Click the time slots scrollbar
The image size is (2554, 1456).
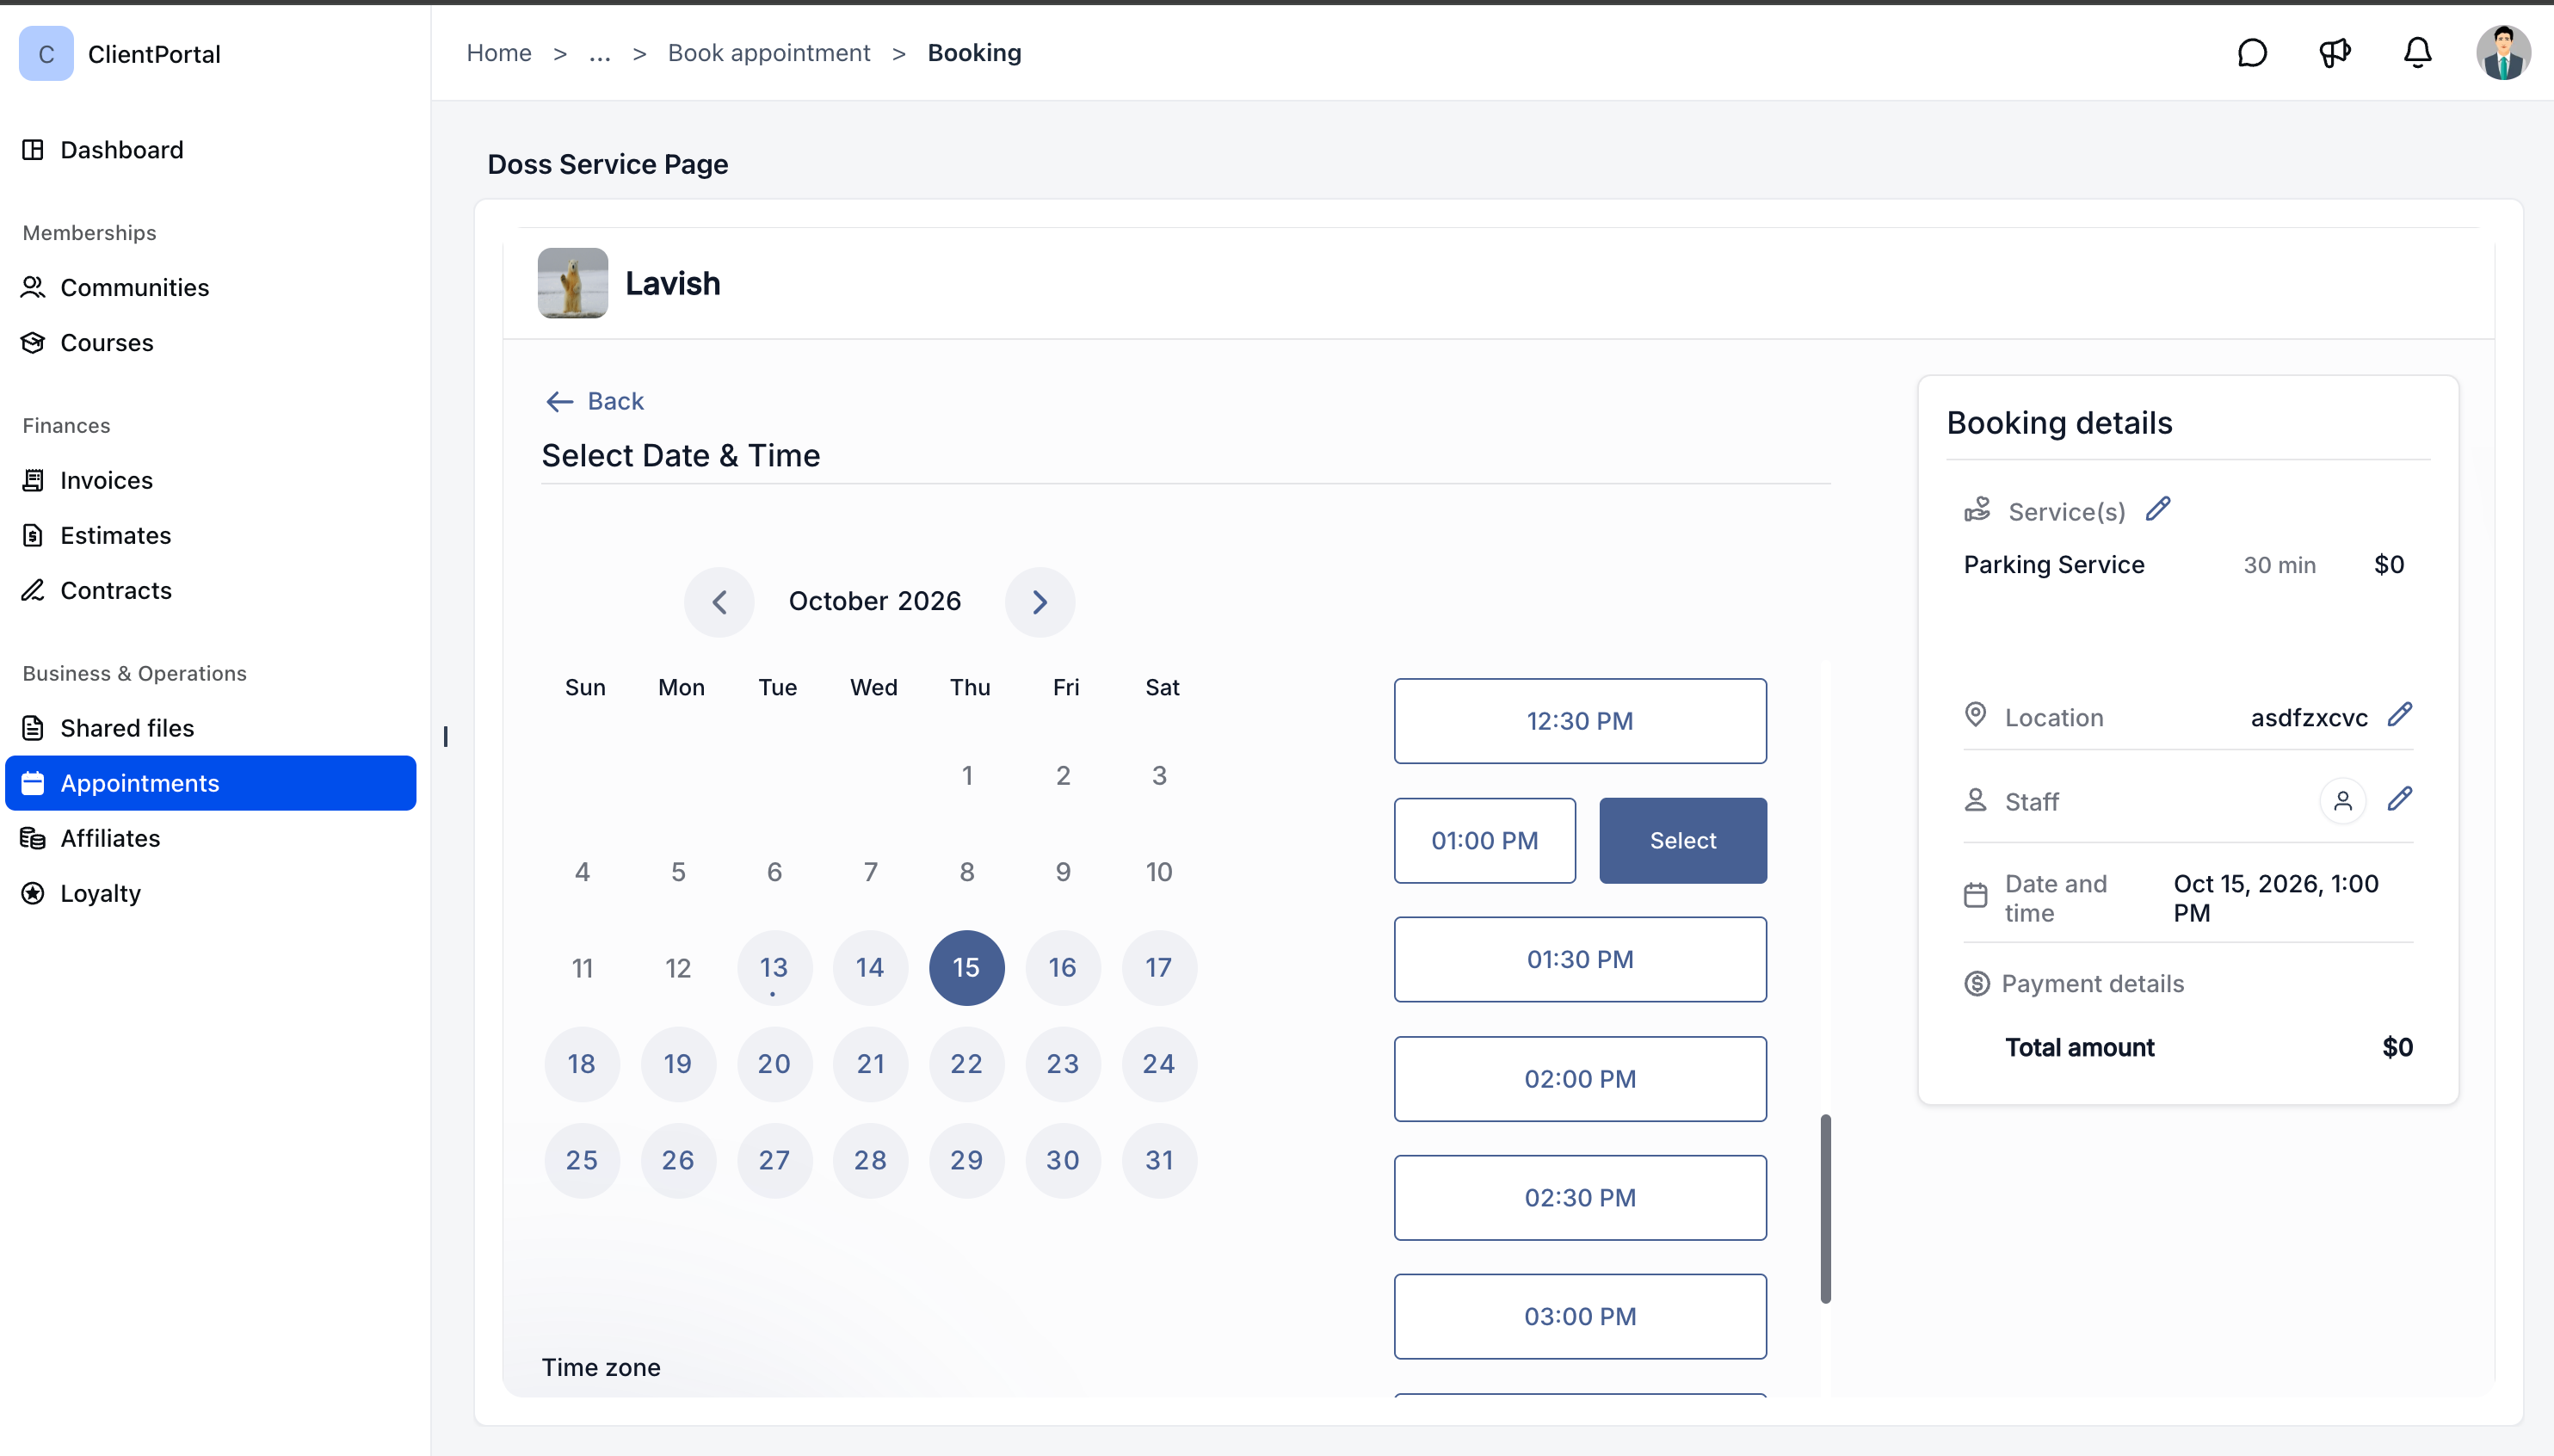pos(1826,1209)
